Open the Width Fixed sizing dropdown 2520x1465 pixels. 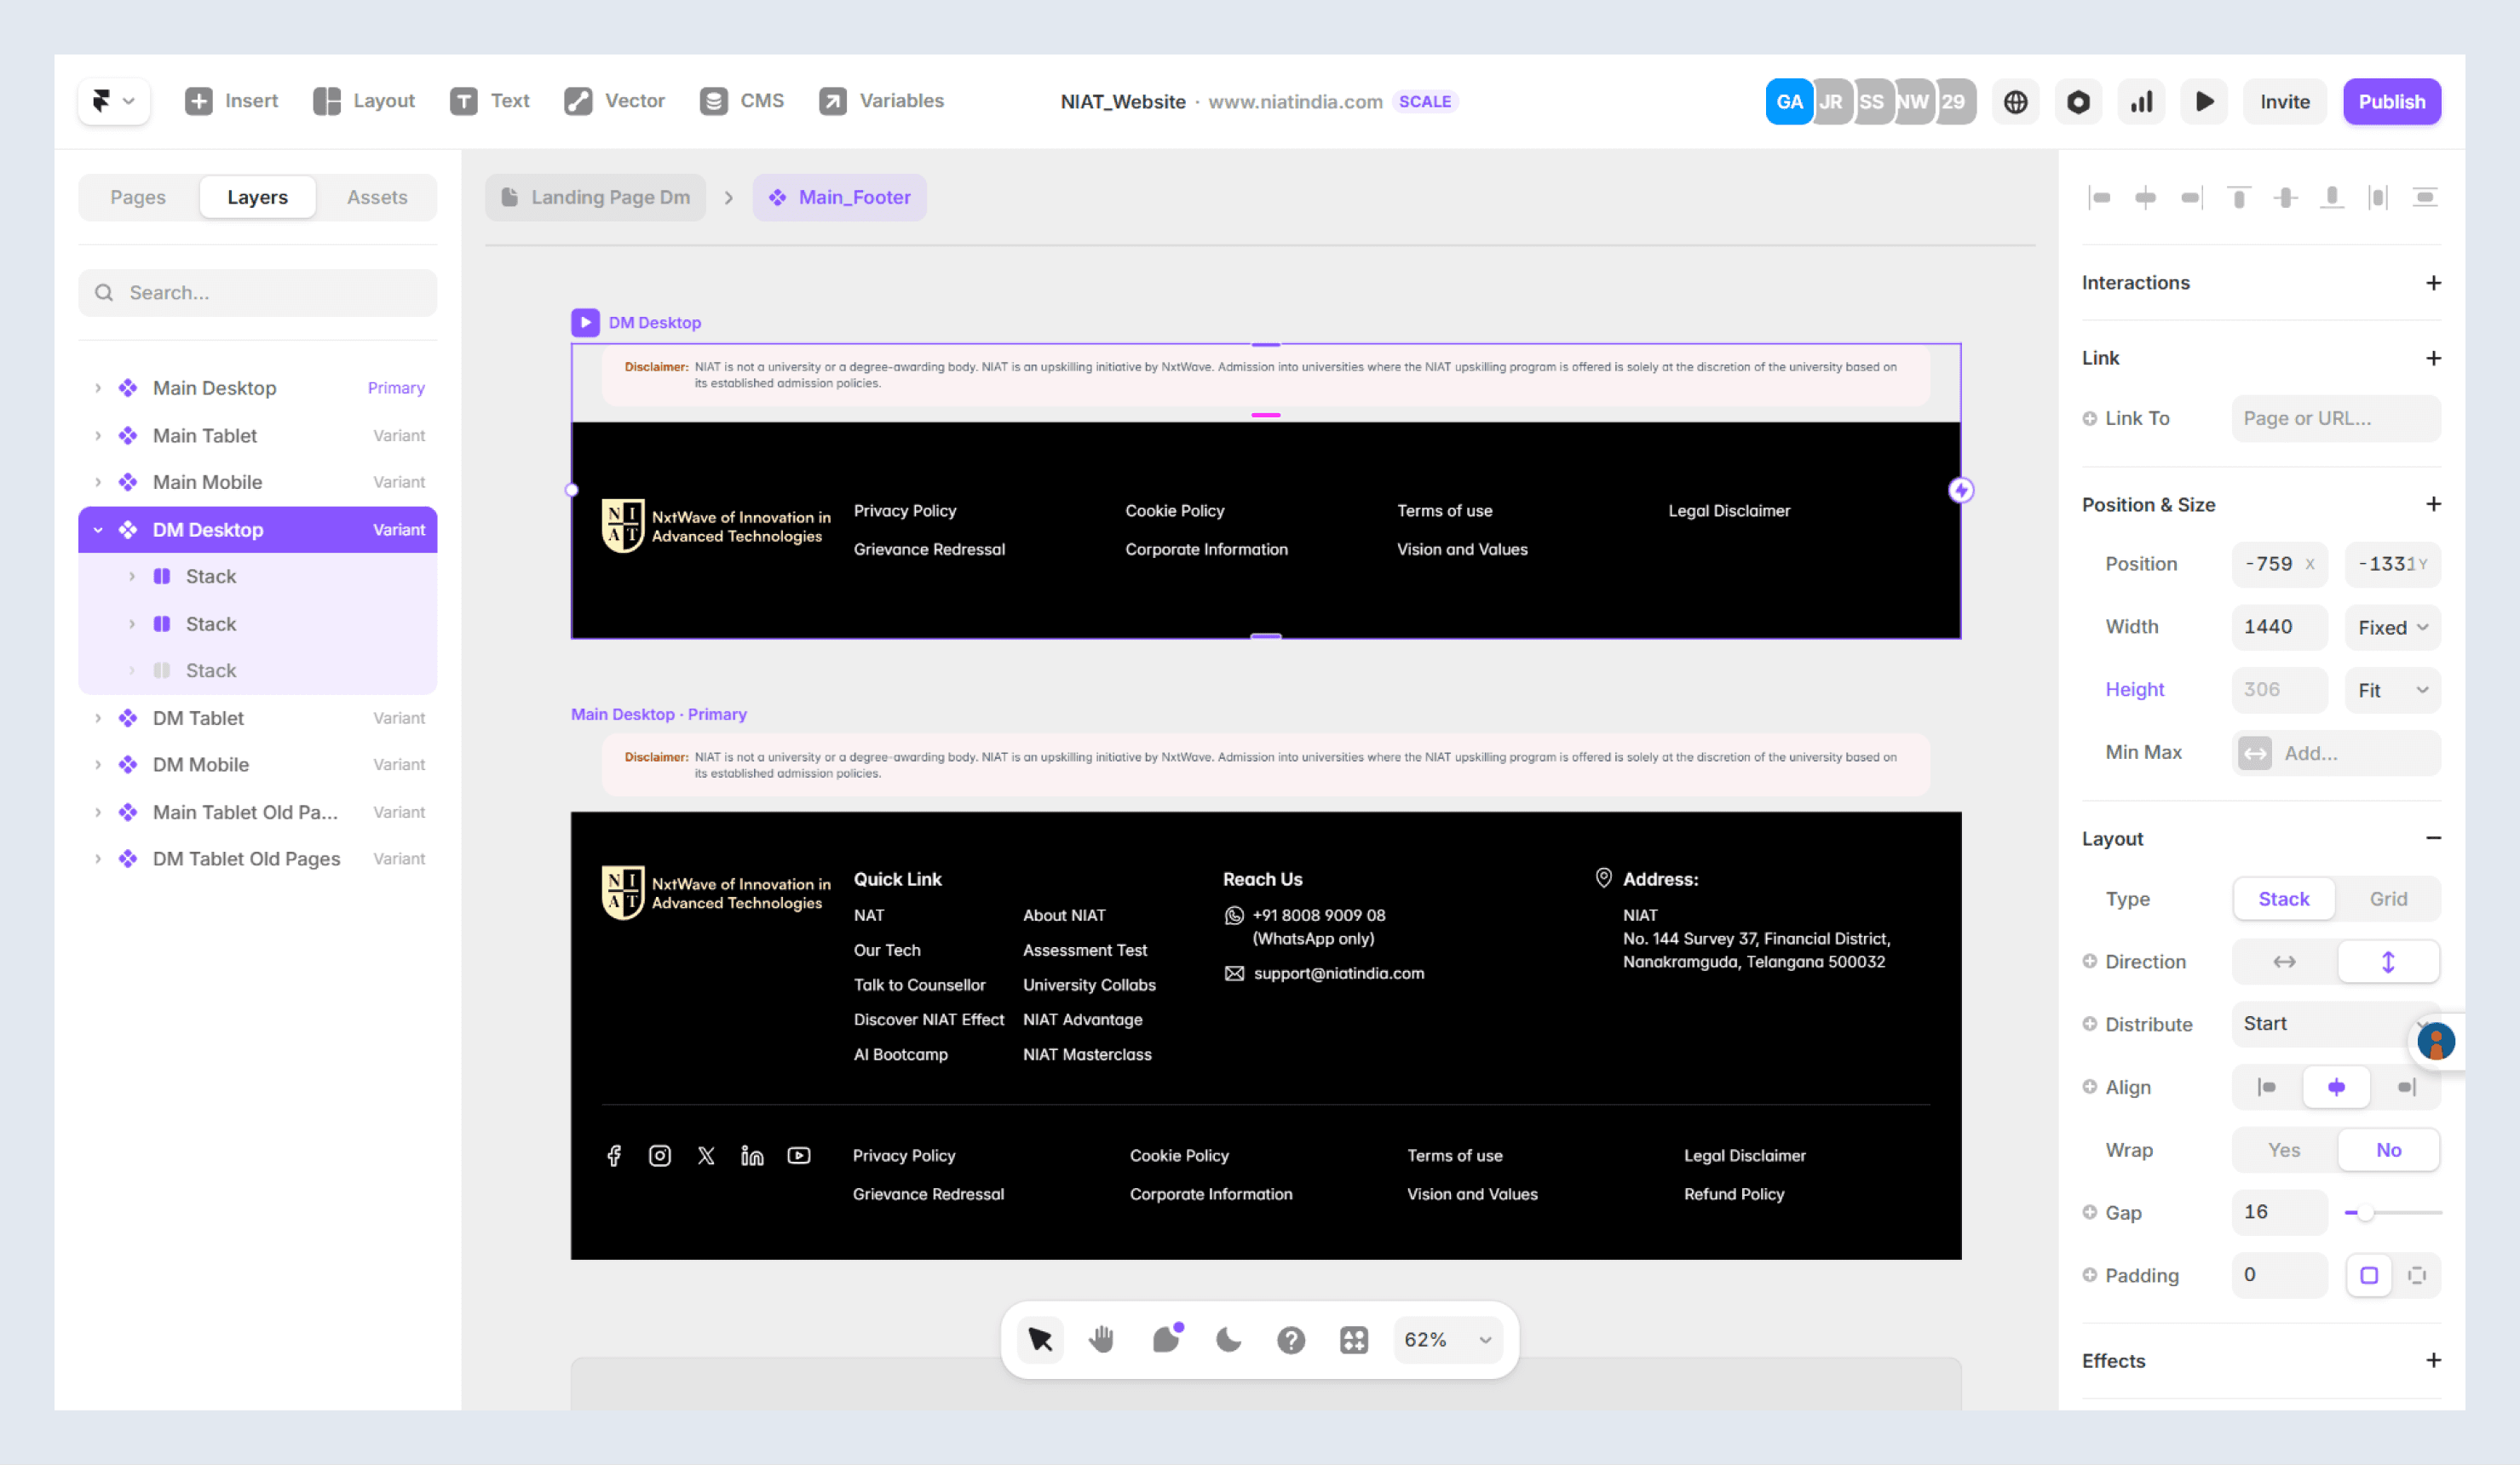pos(2392,627)
